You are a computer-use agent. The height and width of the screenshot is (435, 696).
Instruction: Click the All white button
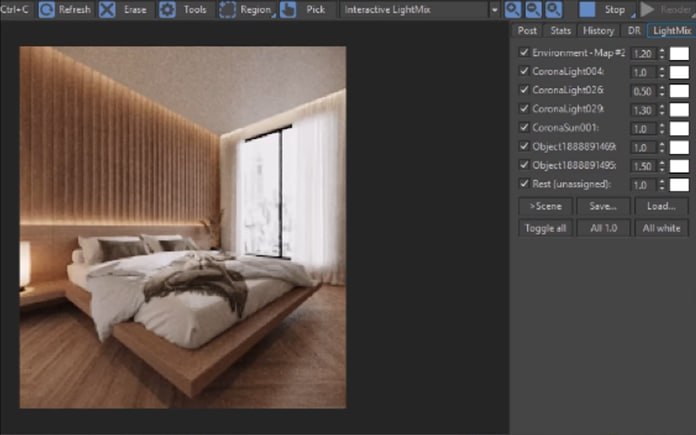tap(661, 228)
